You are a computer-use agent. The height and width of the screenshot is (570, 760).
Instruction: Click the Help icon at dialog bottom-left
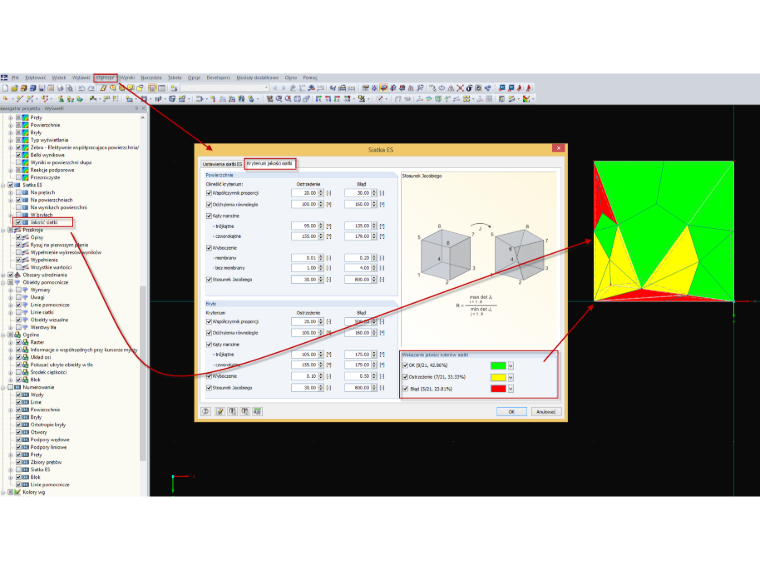pyautogui.click(x=206, y=411)
